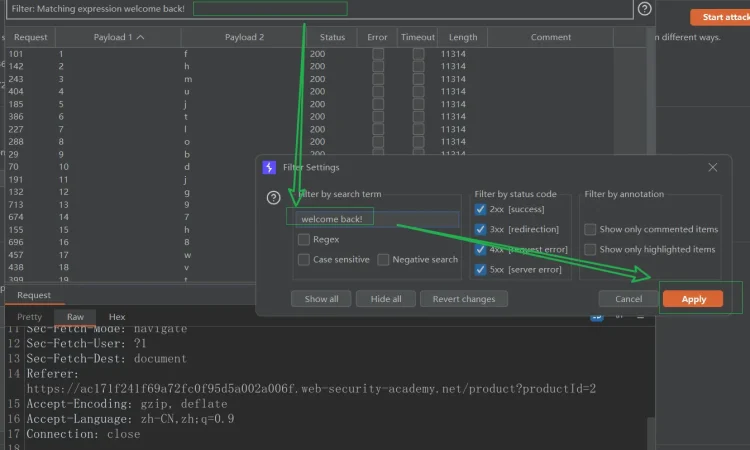Check Show only highlighted items
Screen dimensions: 750x450
590,249
